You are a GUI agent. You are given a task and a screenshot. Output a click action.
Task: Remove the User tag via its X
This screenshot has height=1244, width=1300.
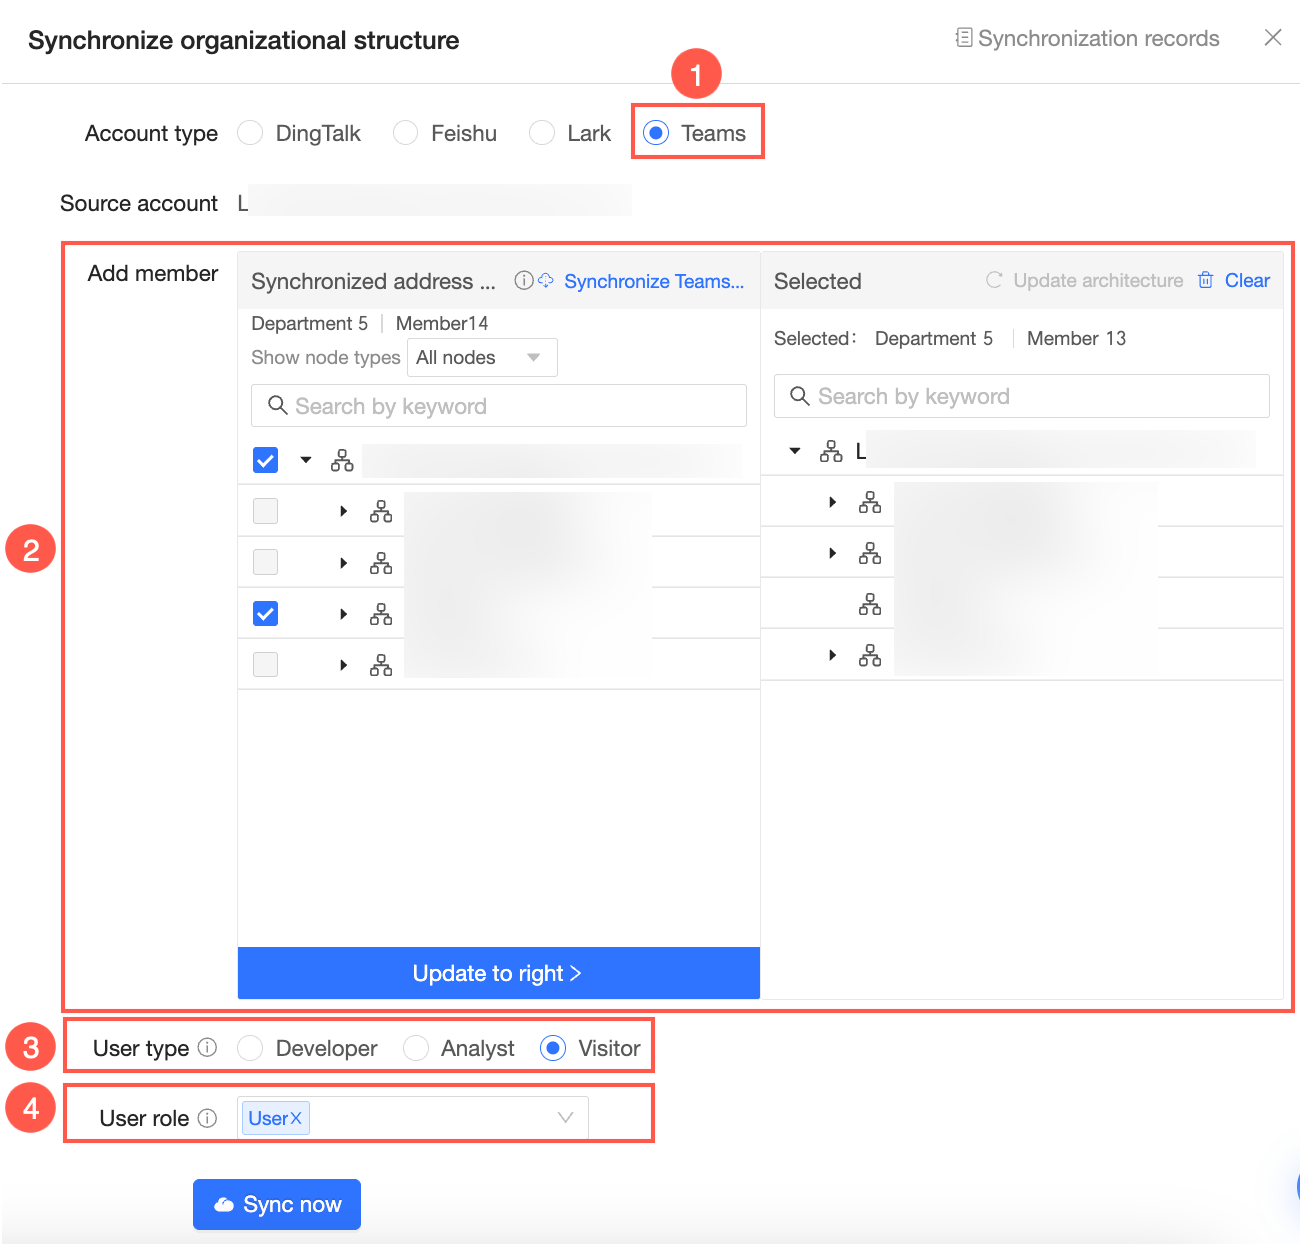(296, 1118)
